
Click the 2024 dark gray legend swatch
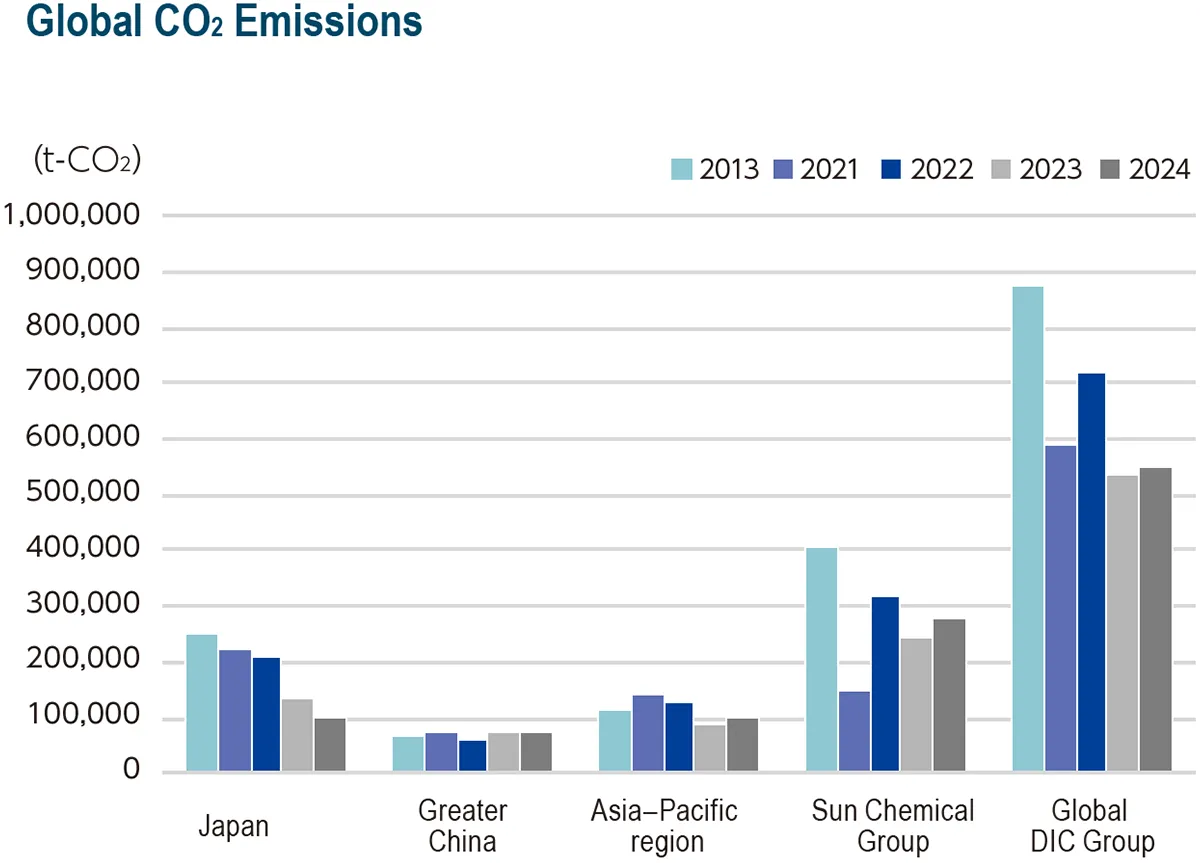[1111, 168]
